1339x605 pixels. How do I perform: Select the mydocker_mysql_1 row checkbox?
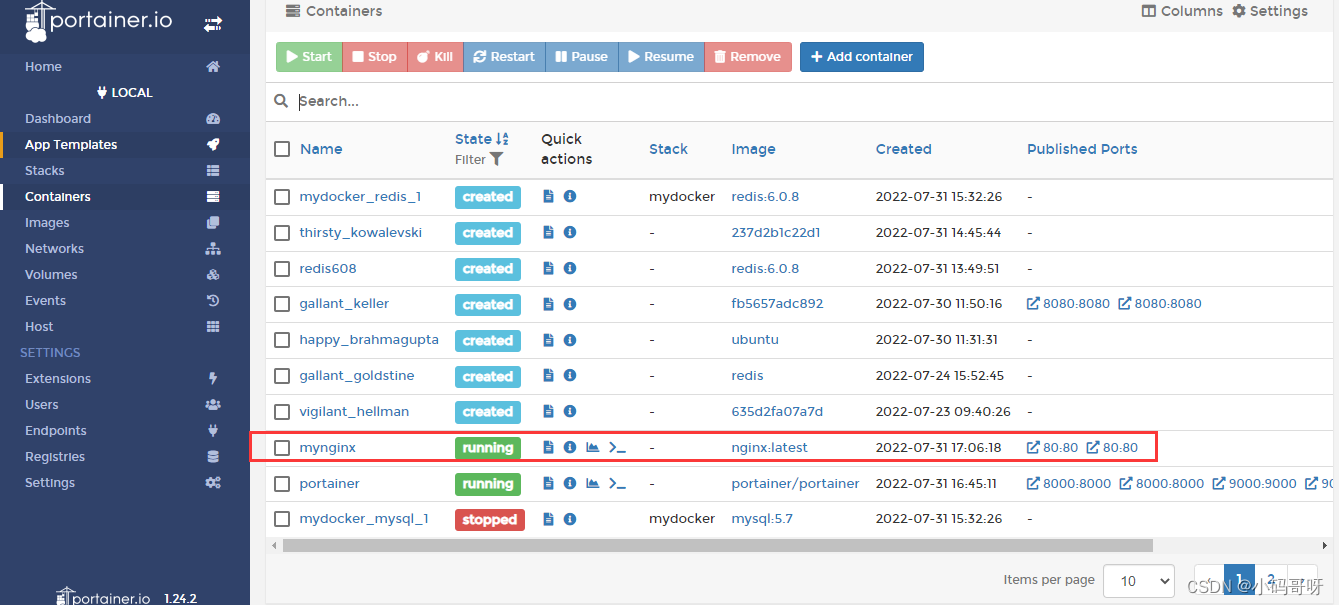point(282,519)
